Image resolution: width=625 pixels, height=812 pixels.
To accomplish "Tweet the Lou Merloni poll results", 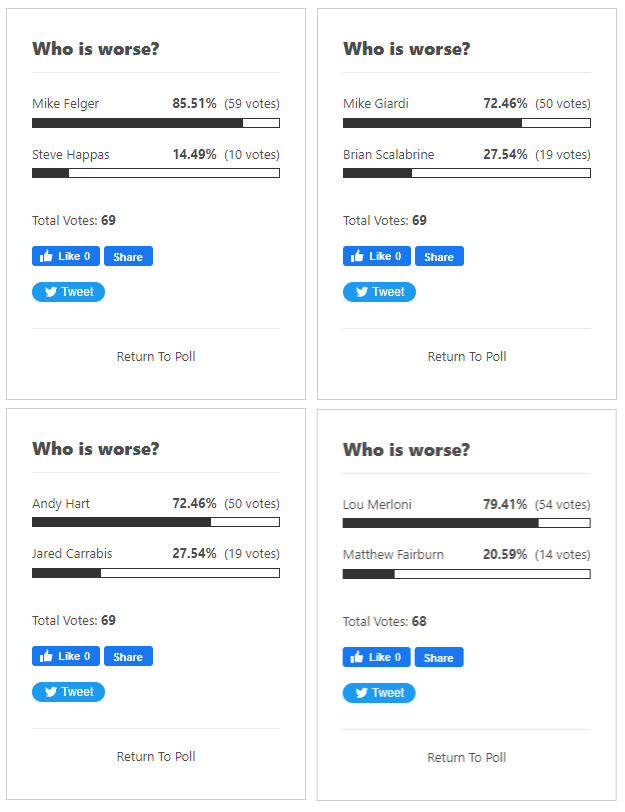I will click(x=379, y=693).
